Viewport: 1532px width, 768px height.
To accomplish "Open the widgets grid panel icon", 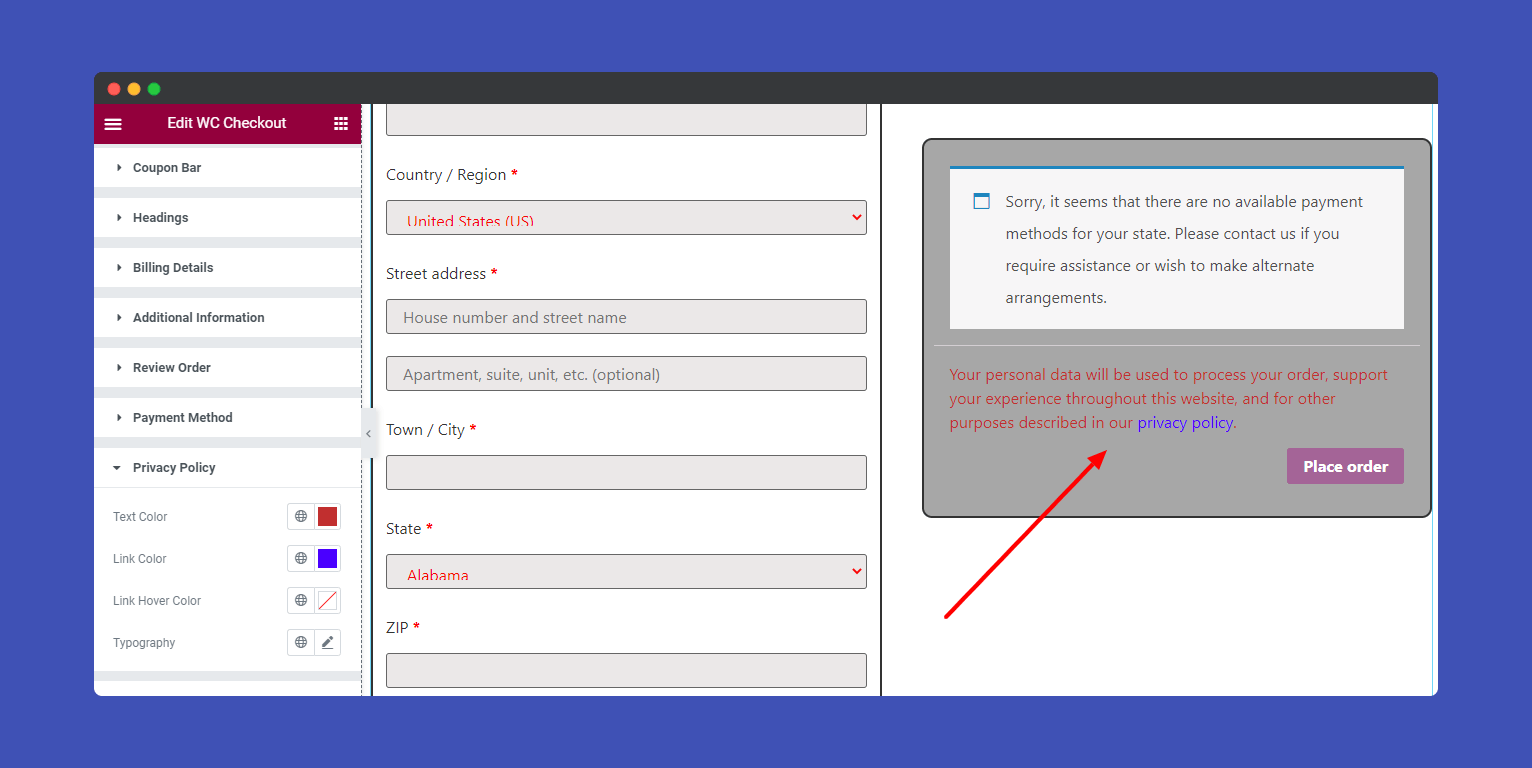I will tap(341, 124).
